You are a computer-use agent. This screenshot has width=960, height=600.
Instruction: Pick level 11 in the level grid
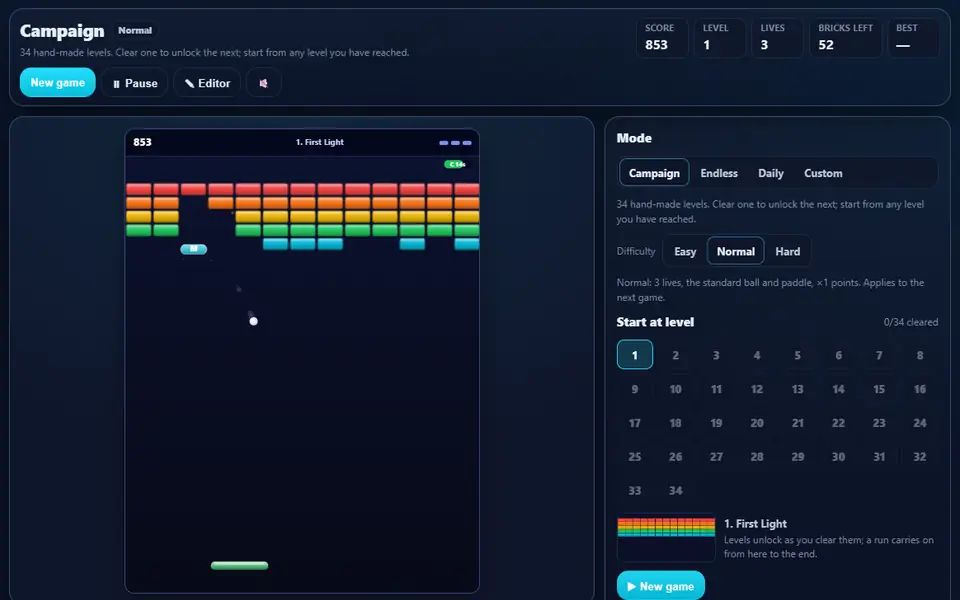click(716, 389)
